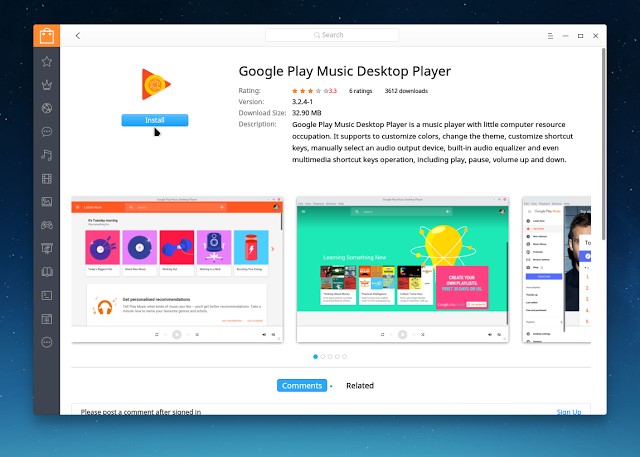This screenshot has height=457, width=640.
Task: Install Google Play Music Desktop Player
Action: click(x=154, y=120)
